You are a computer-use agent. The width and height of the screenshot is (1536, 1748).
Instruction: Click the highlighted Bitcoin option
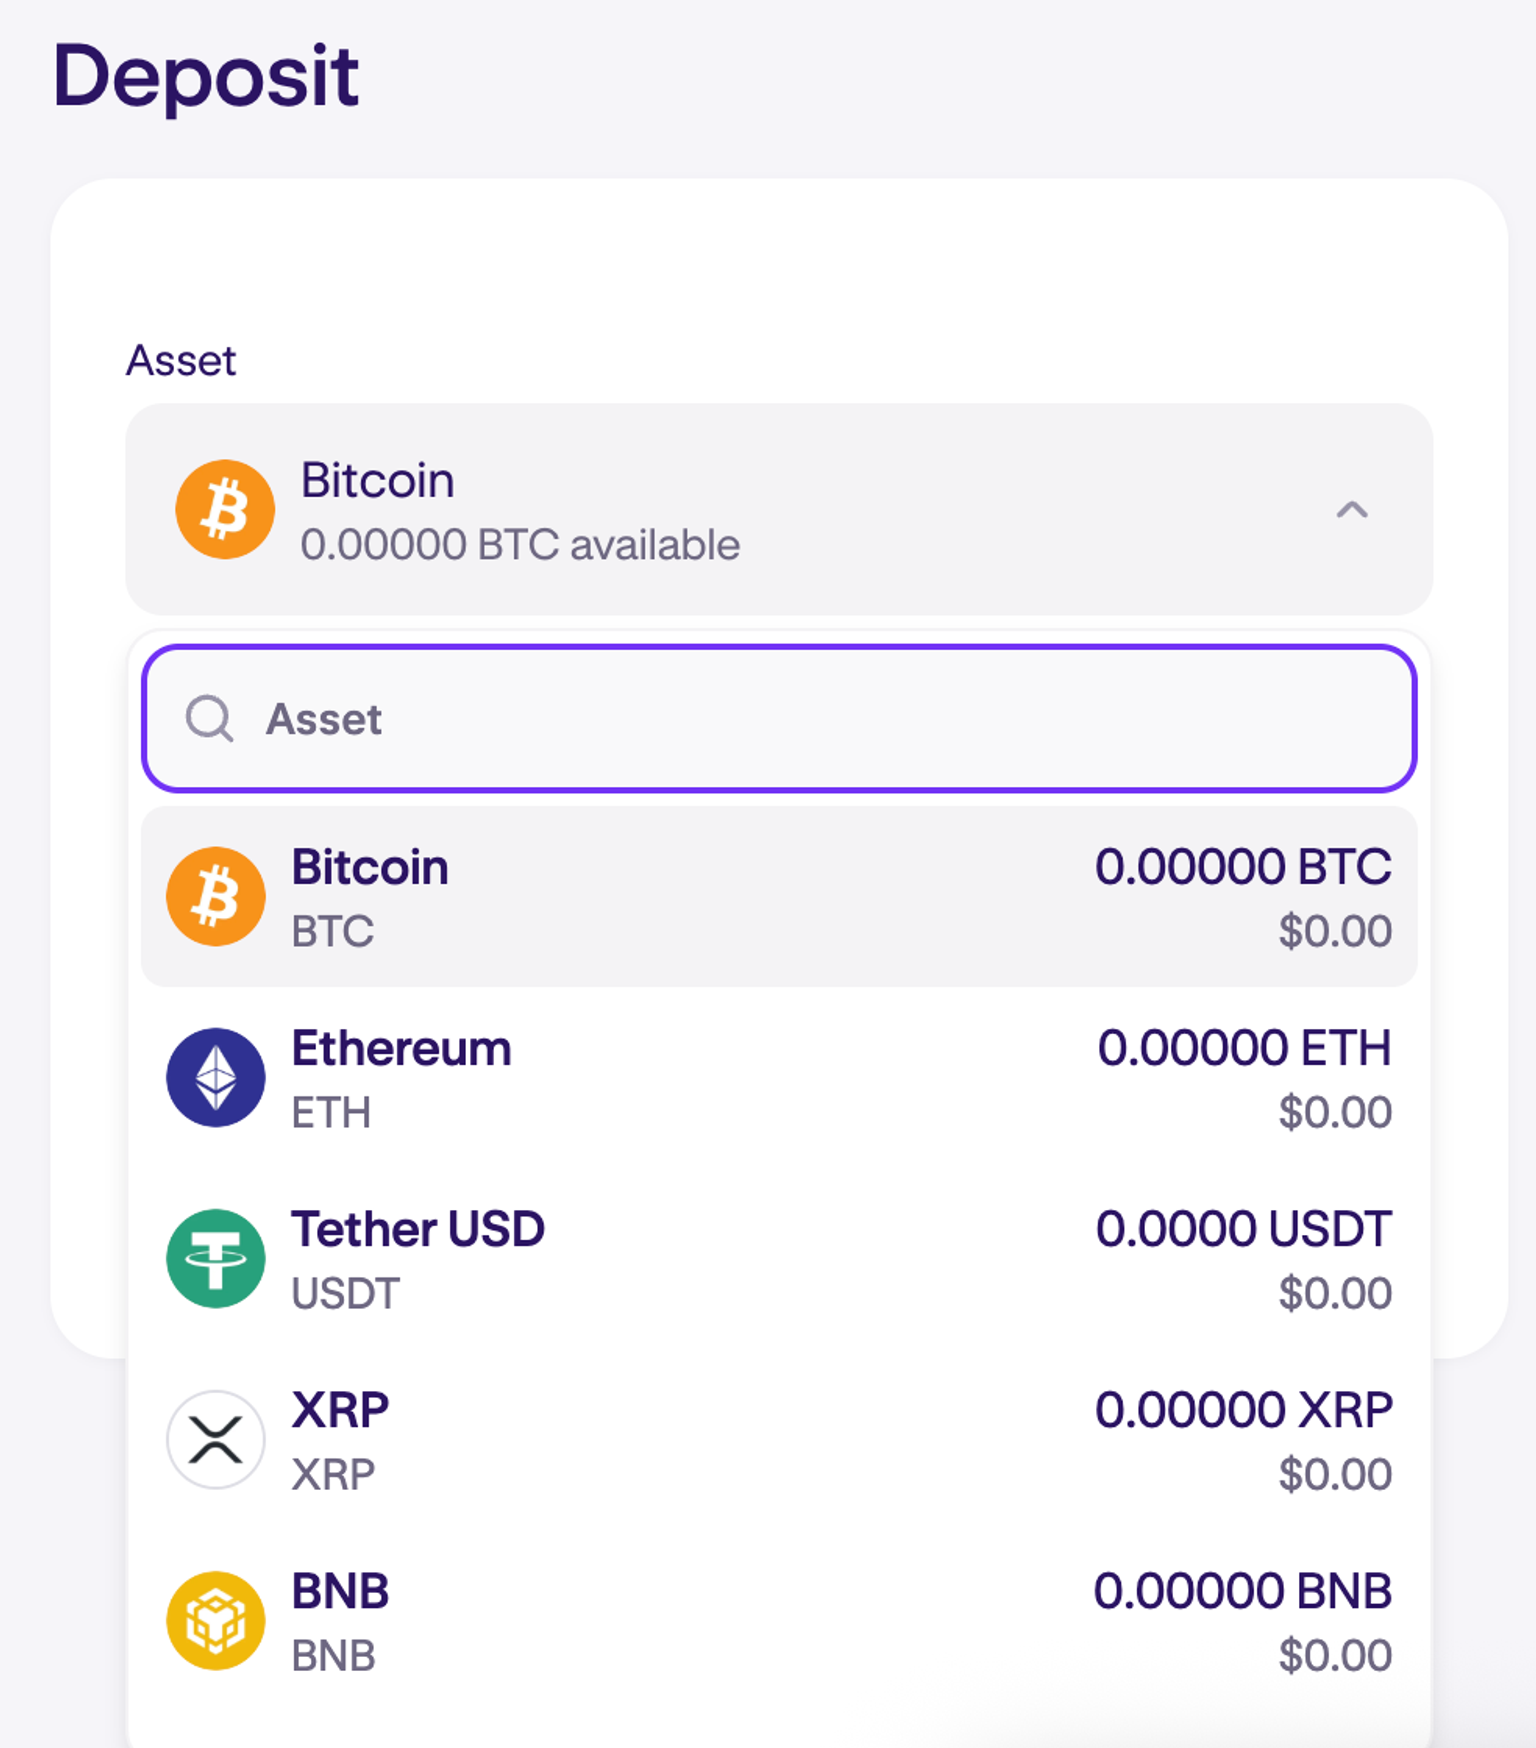coord(776,895)
